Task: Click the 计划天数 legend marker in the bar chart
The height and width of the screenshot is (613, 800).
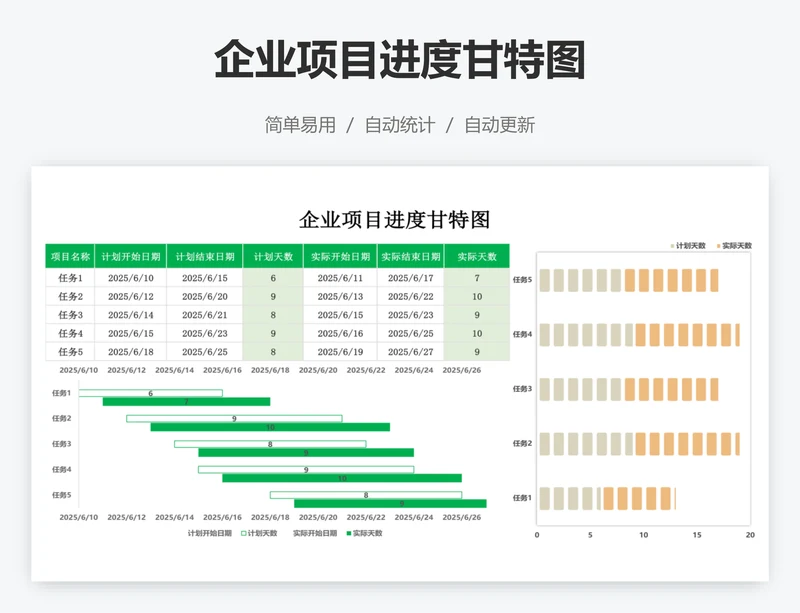Action: [672, 245]
